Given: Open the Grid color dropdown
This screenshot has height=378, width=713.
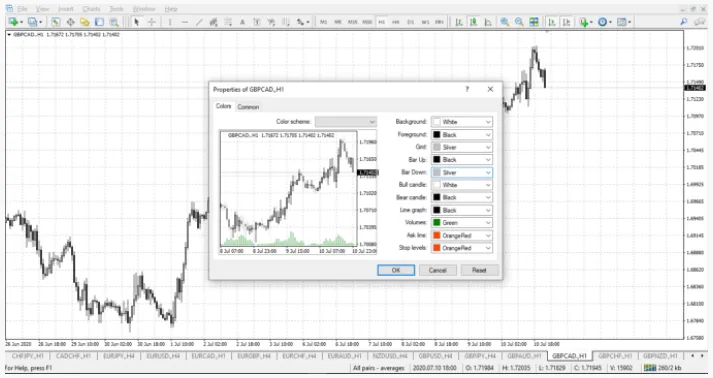Looking at the screenshot, I should (x=462, y=147).
